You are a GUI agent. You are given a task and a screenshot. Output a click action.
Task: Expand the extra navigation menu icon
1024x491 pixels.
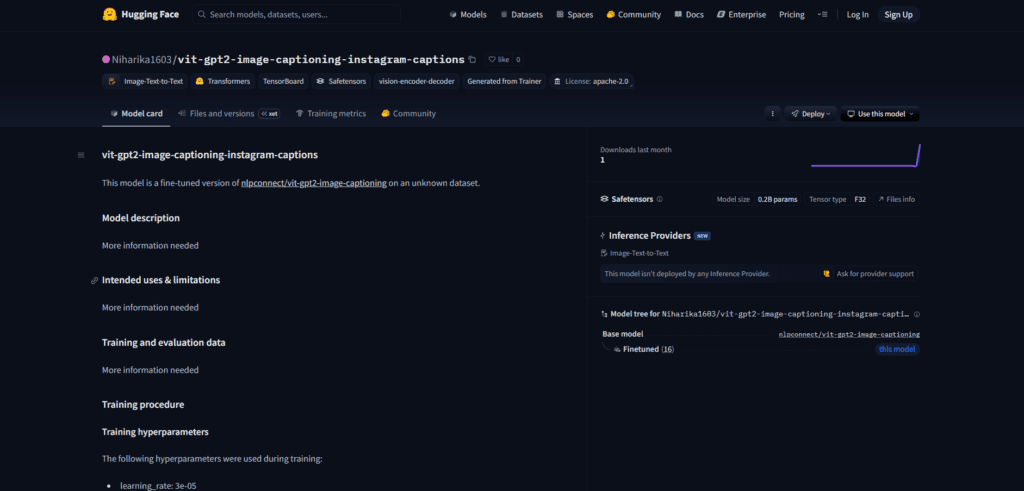tap(823, 14)
